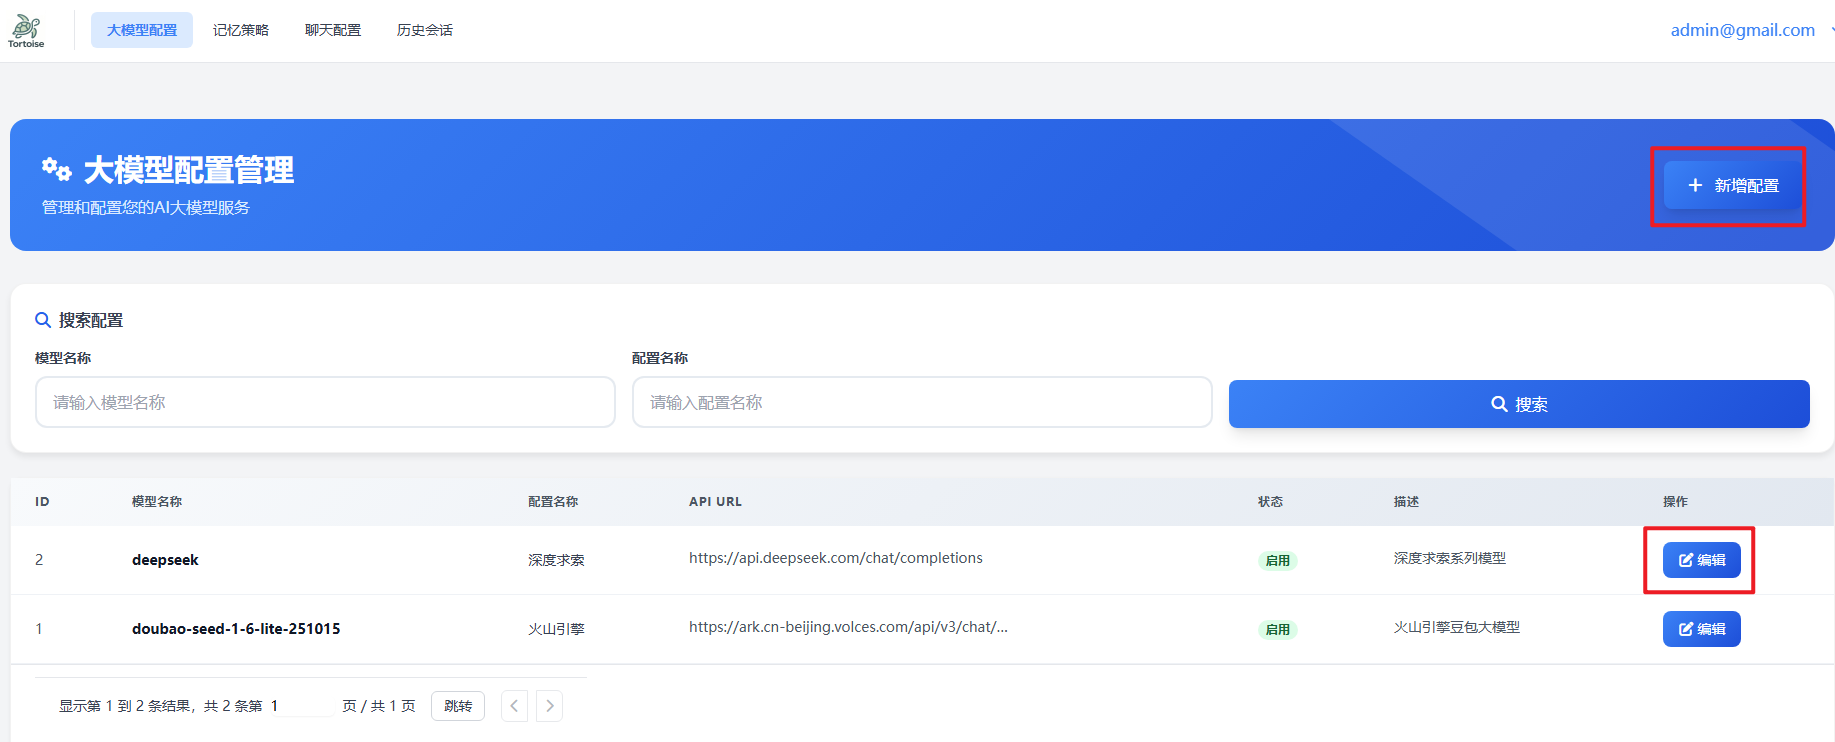Focus the 请输入模型名称 input field
This screenshot has width=1835, height=742.
click(x=325, y=402)
